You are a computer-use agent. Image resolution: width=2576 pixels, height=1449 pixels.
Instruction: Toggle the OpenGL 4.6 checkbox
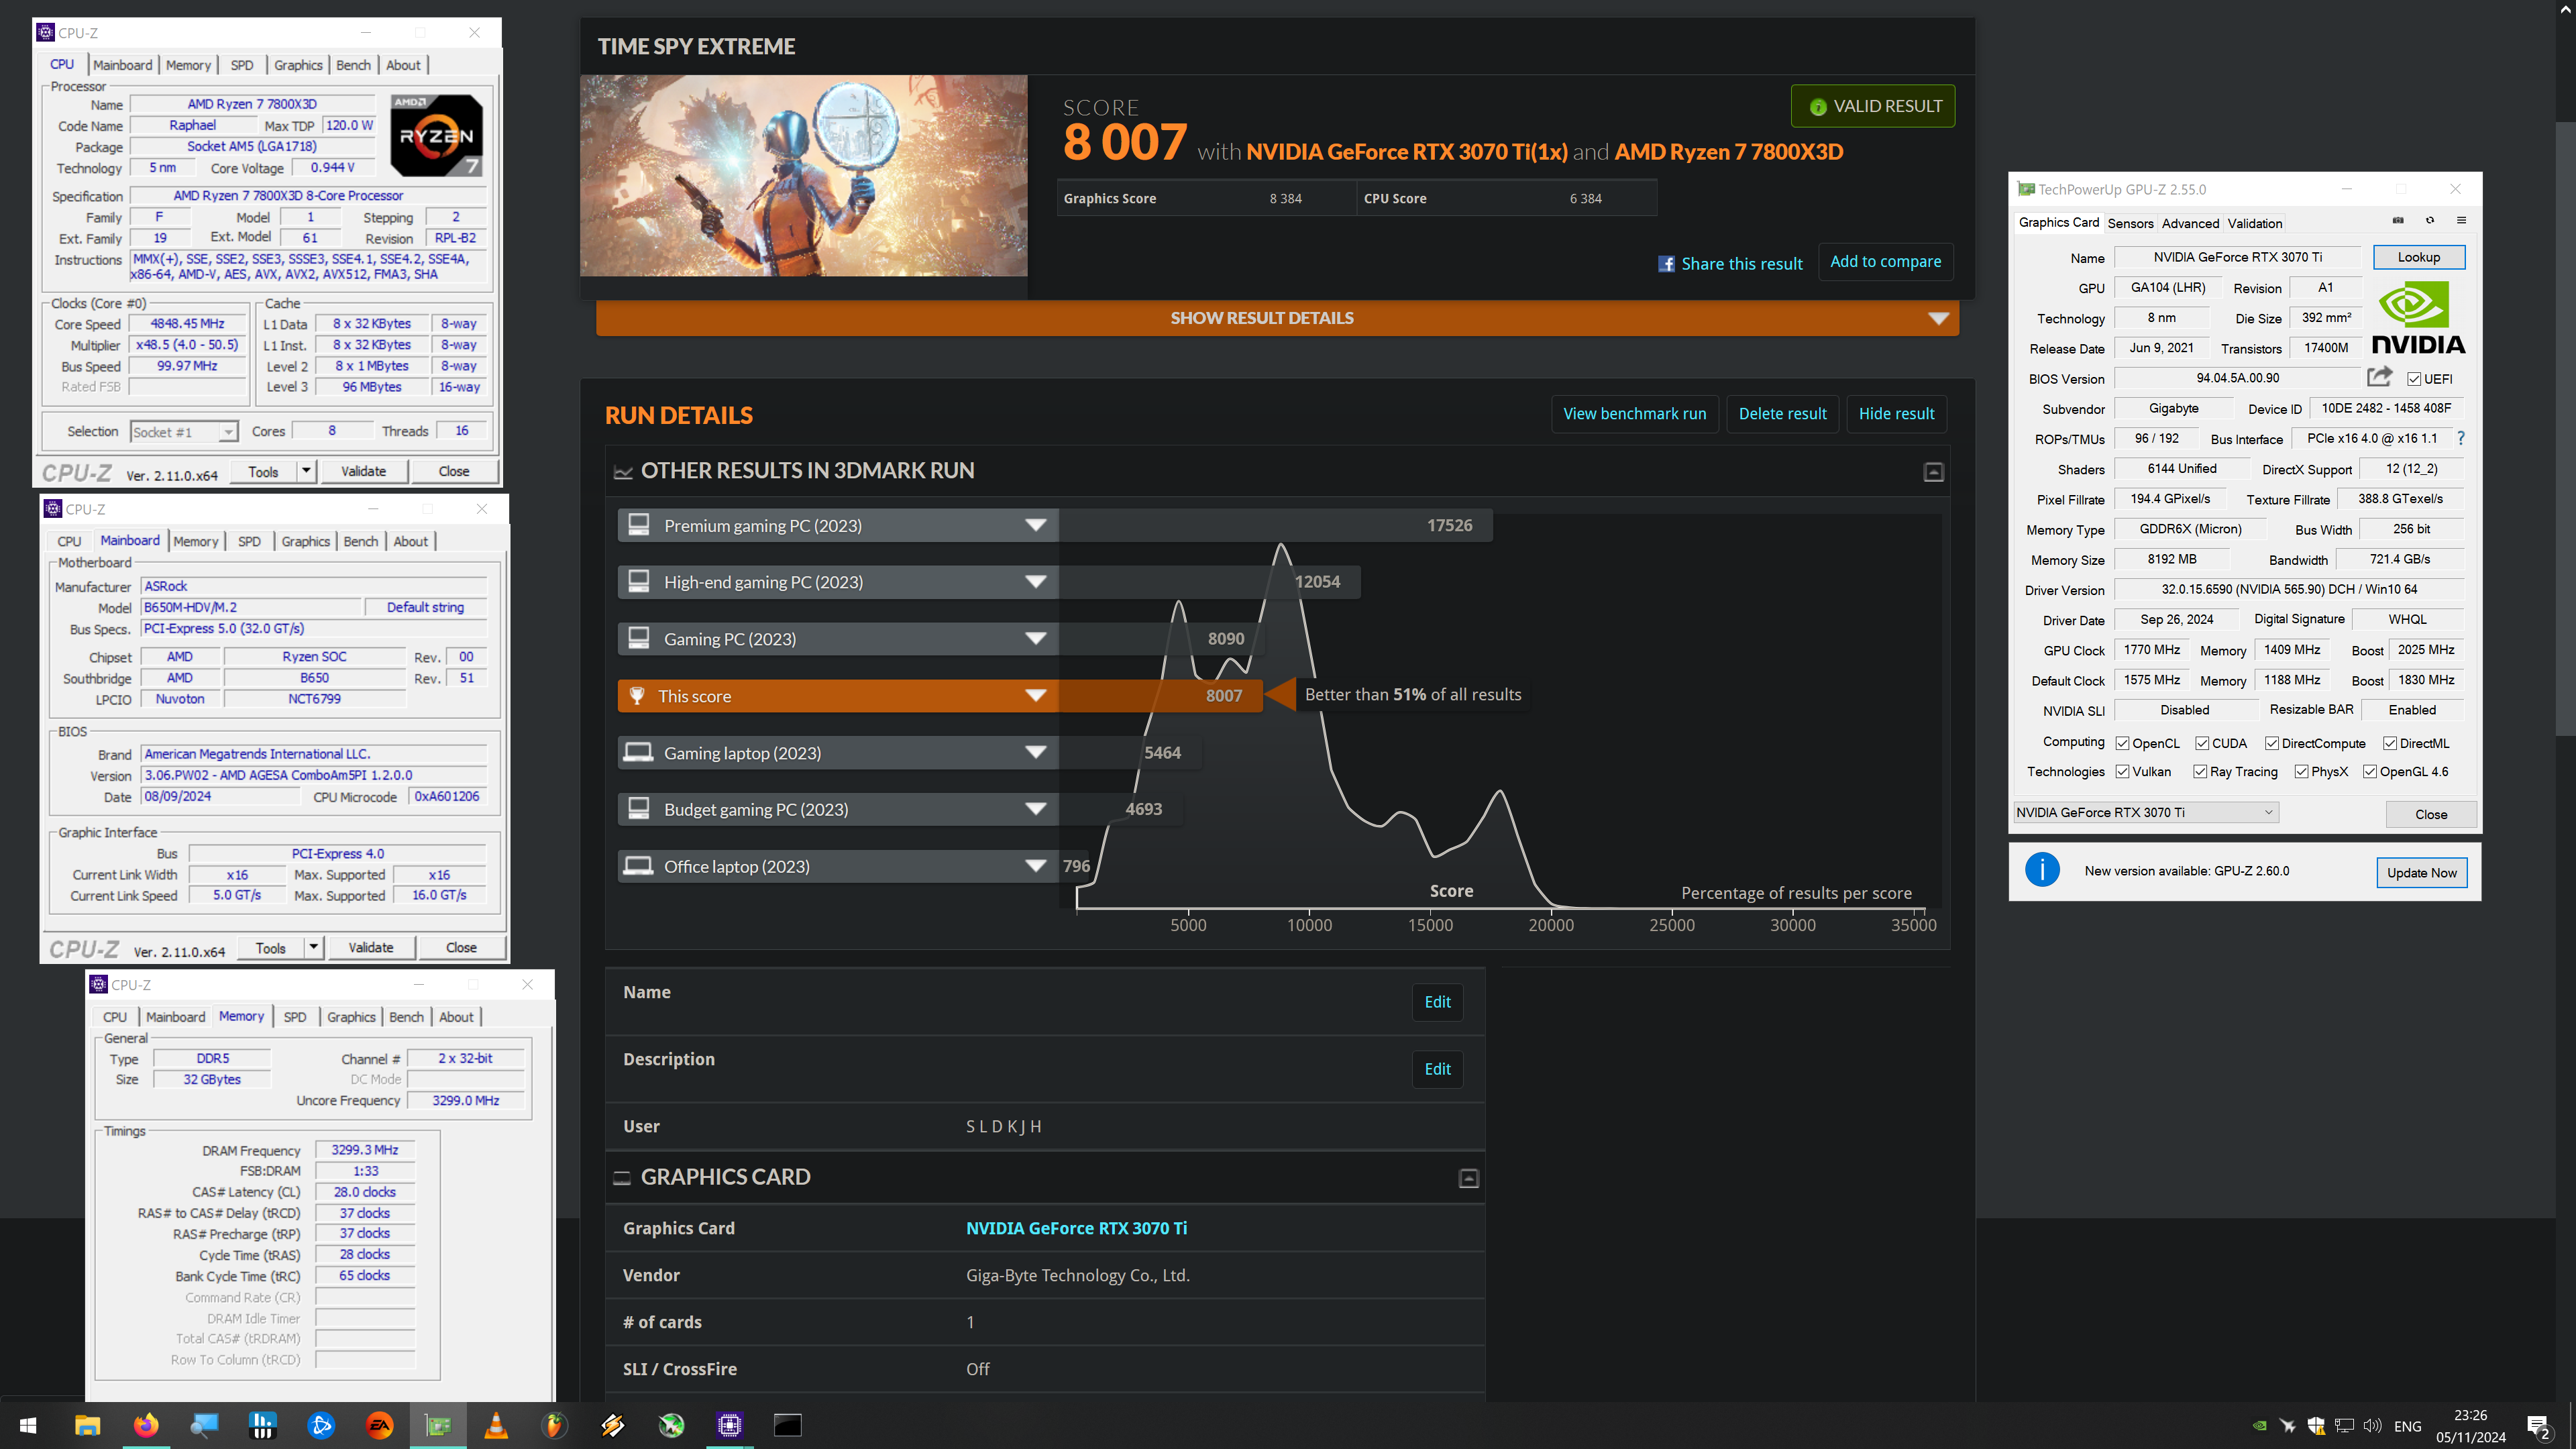point(2370,771)
